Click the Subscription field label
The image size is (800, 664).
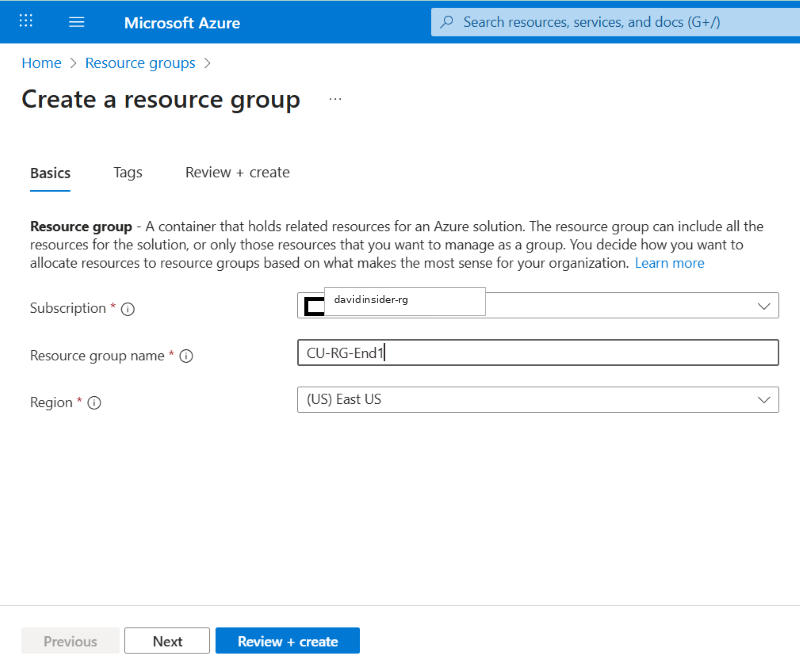[x=68, y=308]
